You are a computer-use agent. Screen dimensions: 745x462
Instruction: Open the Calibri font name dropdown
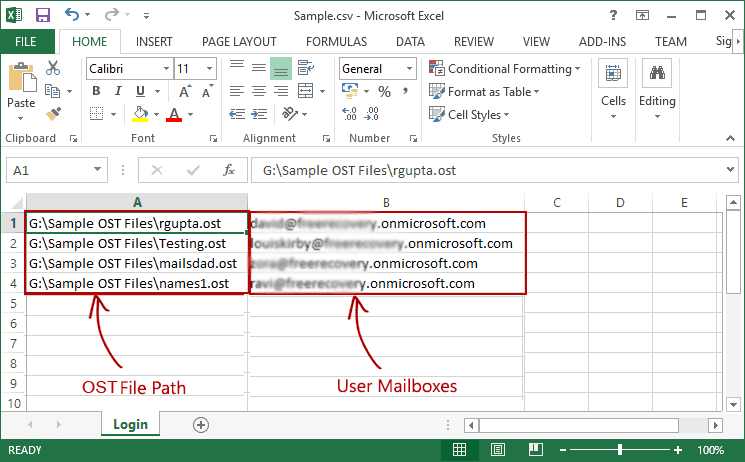(x=166, y=68)
